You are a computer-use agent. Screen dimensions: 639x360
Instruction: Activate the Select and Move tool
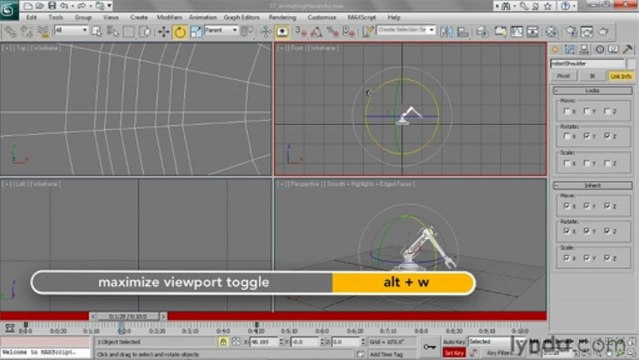coord(164,31)
